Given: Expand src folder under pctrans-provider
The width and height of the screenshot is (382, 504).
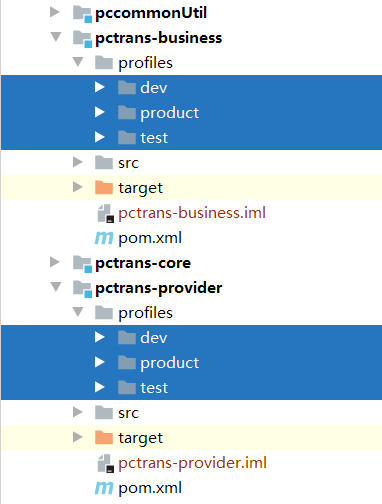Looking at the screenshot, I should tap(78, 412).
